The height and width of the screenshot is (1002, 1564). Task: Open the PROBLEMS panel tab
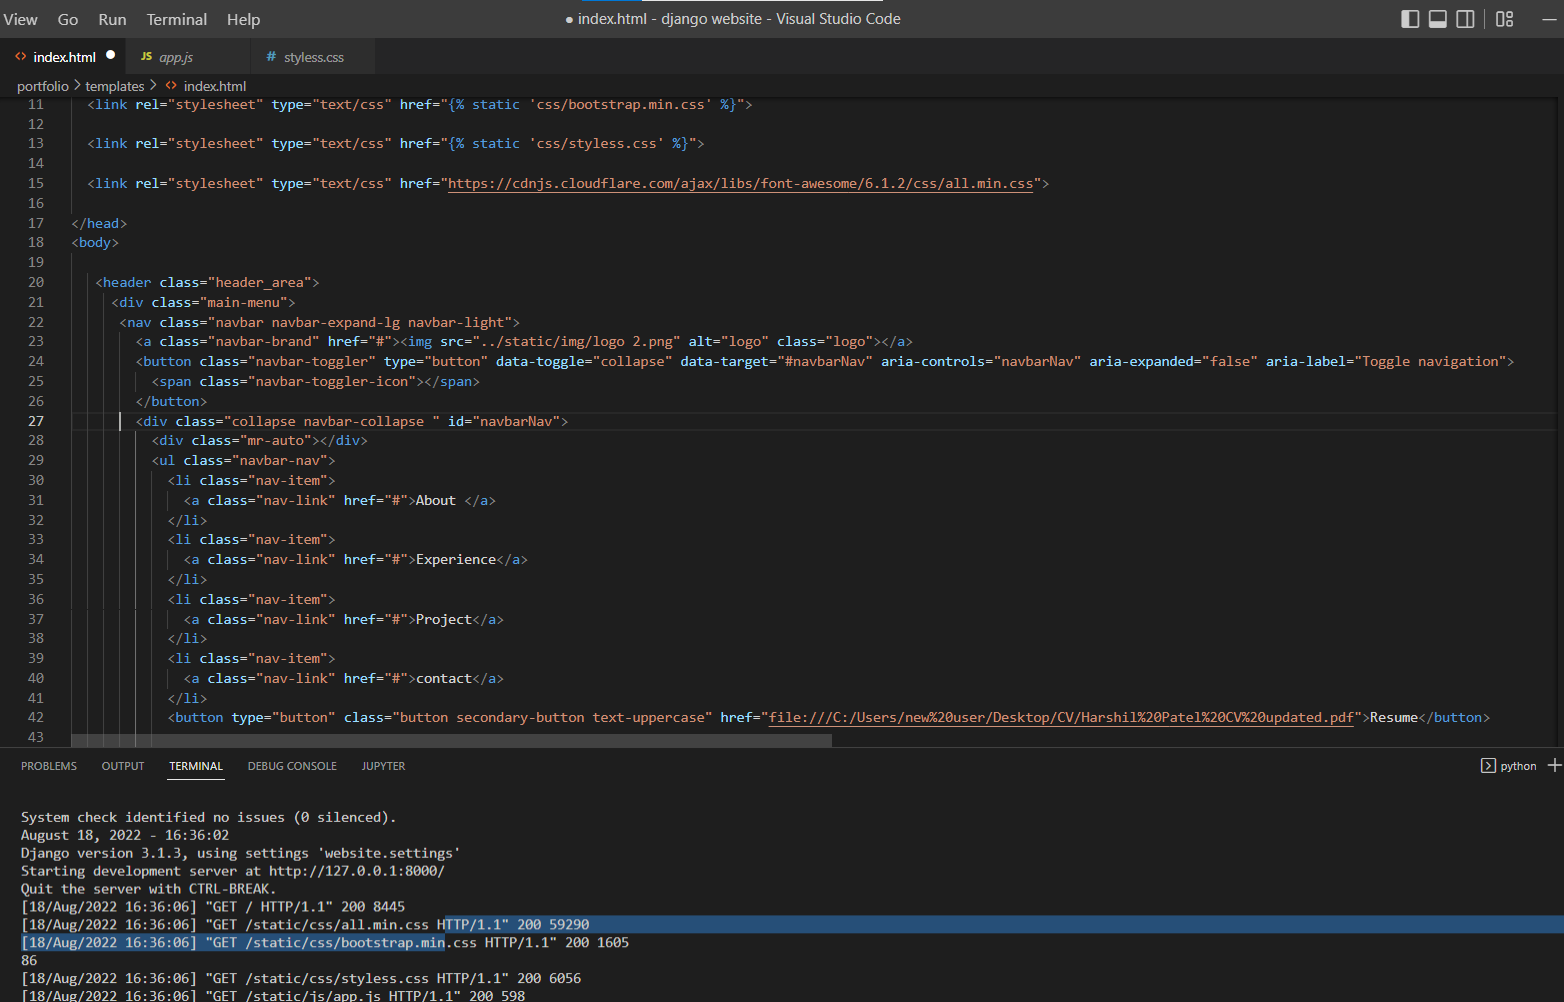(x=49, y=766)
